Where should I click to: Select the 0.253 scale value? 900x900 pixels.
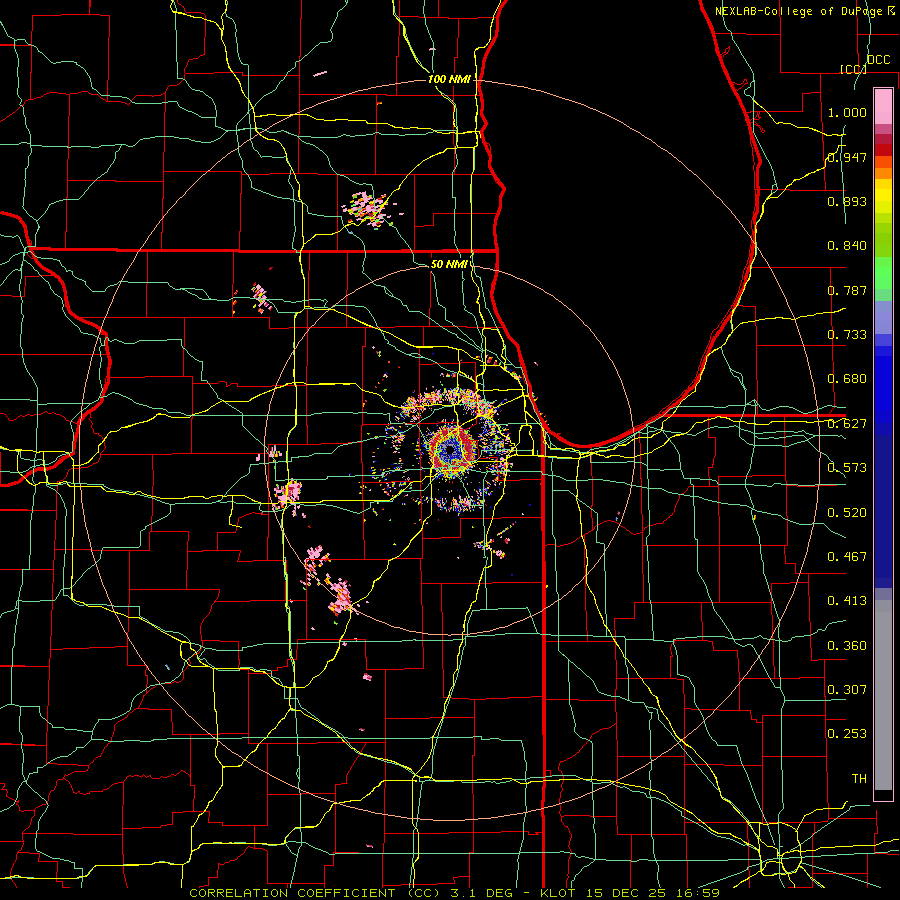click(x=847, y=734)
